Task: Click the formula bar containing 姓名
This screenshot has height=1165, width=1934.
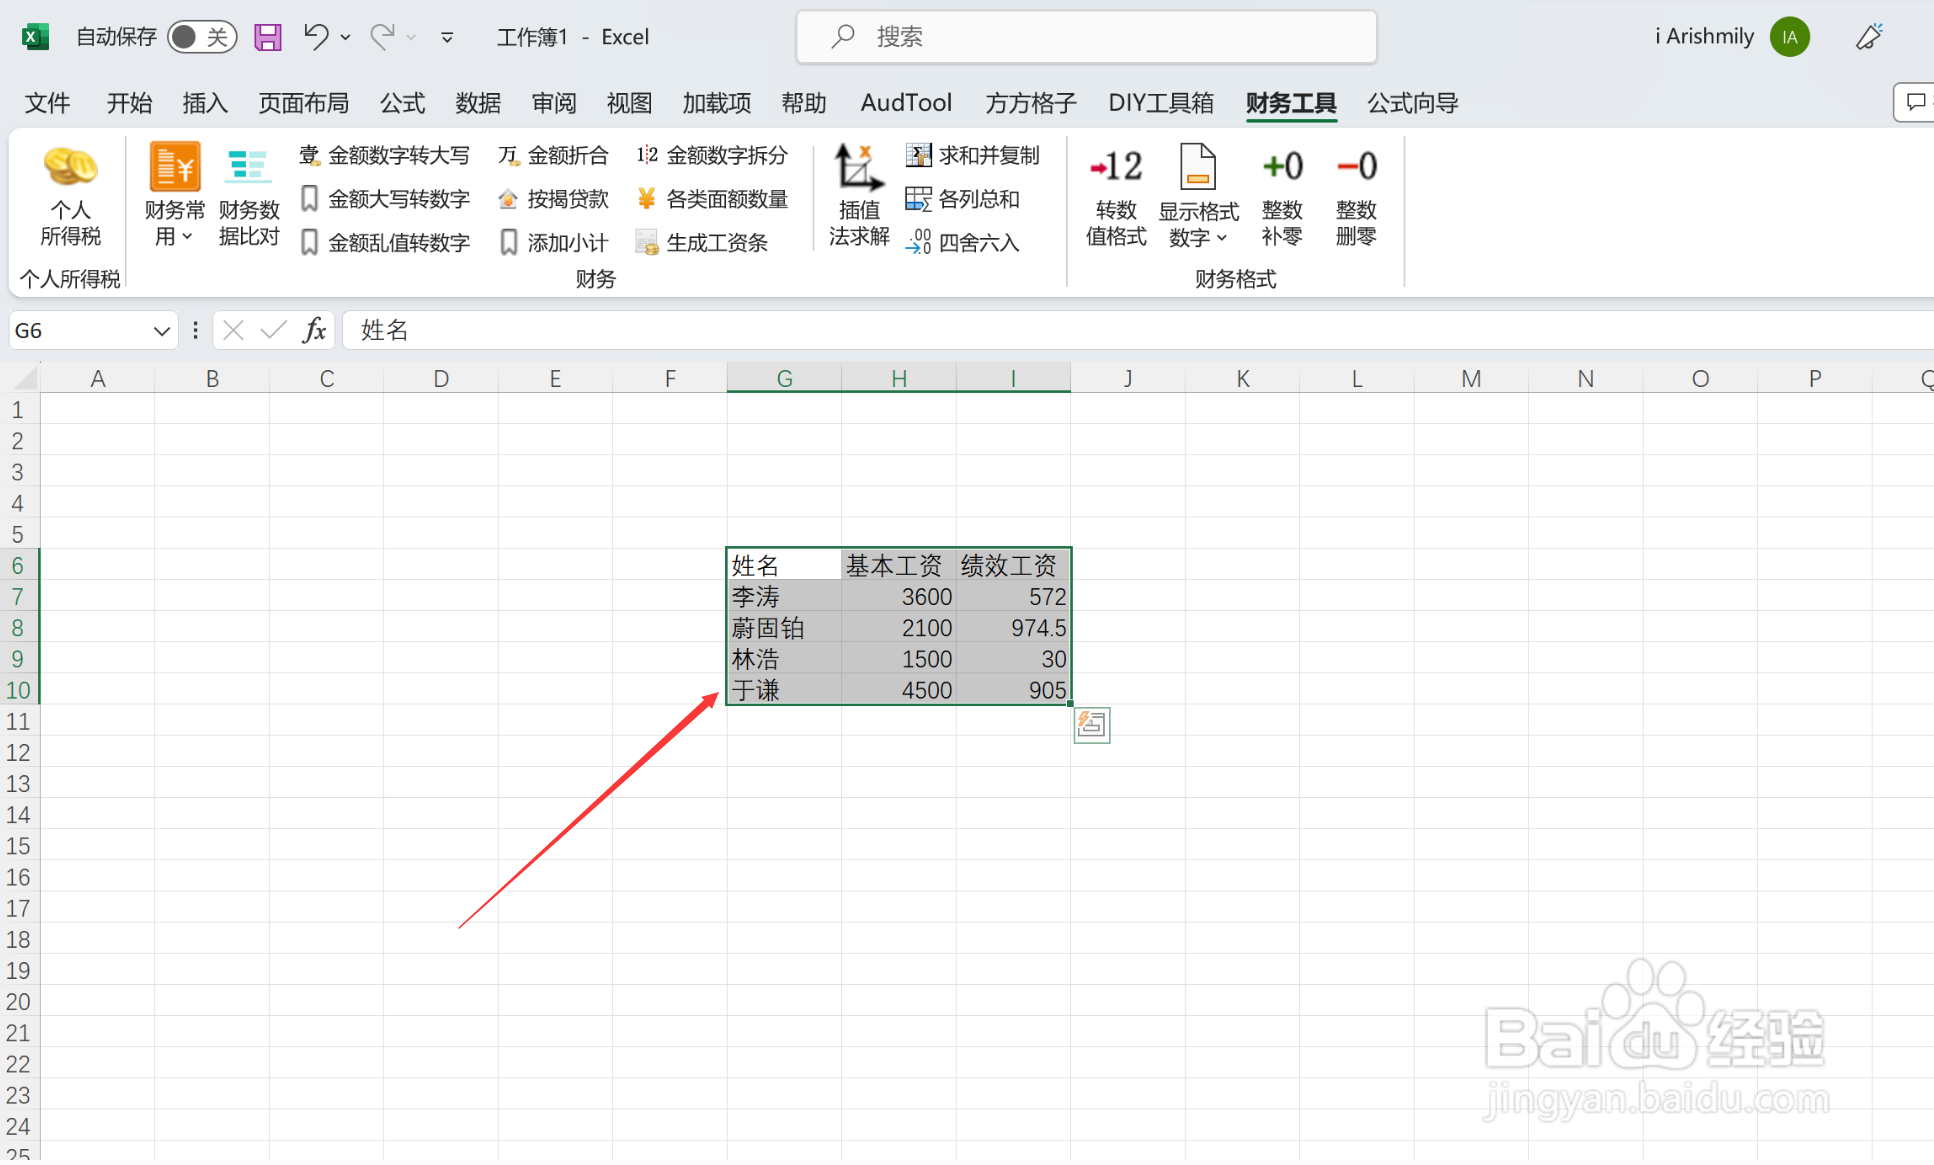Action: click(1138, 331)
